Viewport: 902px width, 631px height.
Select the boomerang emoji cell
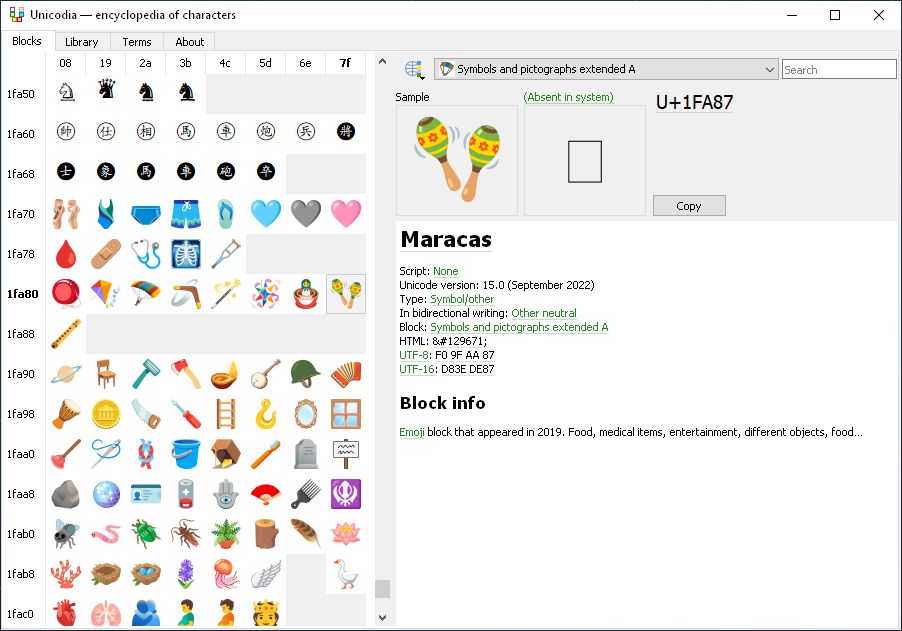[x=185, y=293]
